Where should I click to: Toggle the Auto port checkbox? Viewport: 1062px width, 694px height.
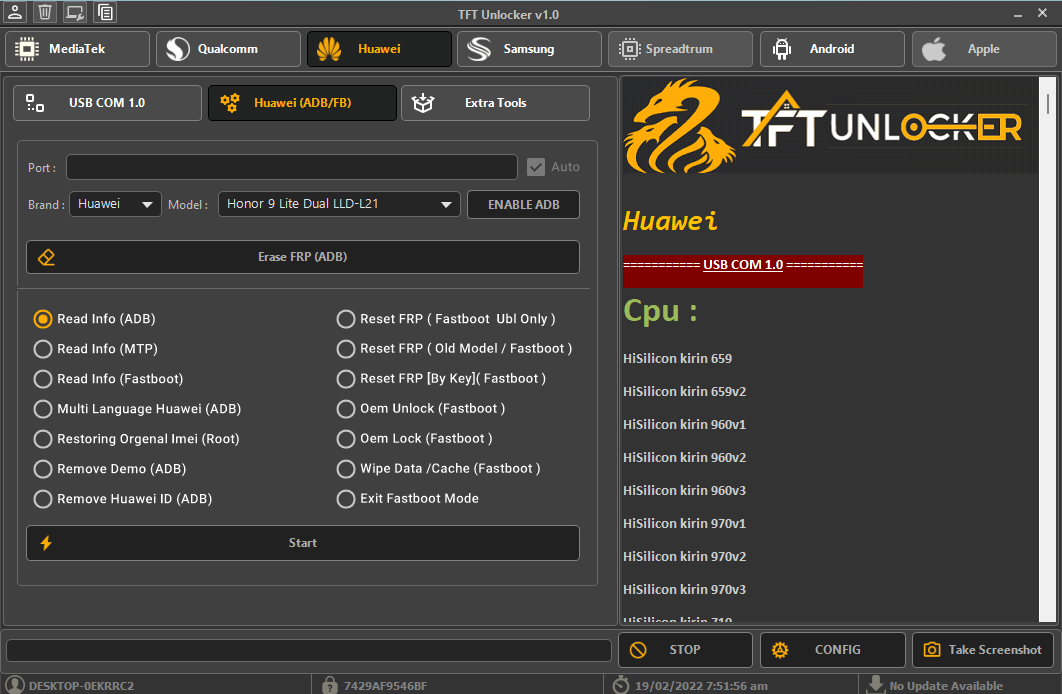pos(536,167)
